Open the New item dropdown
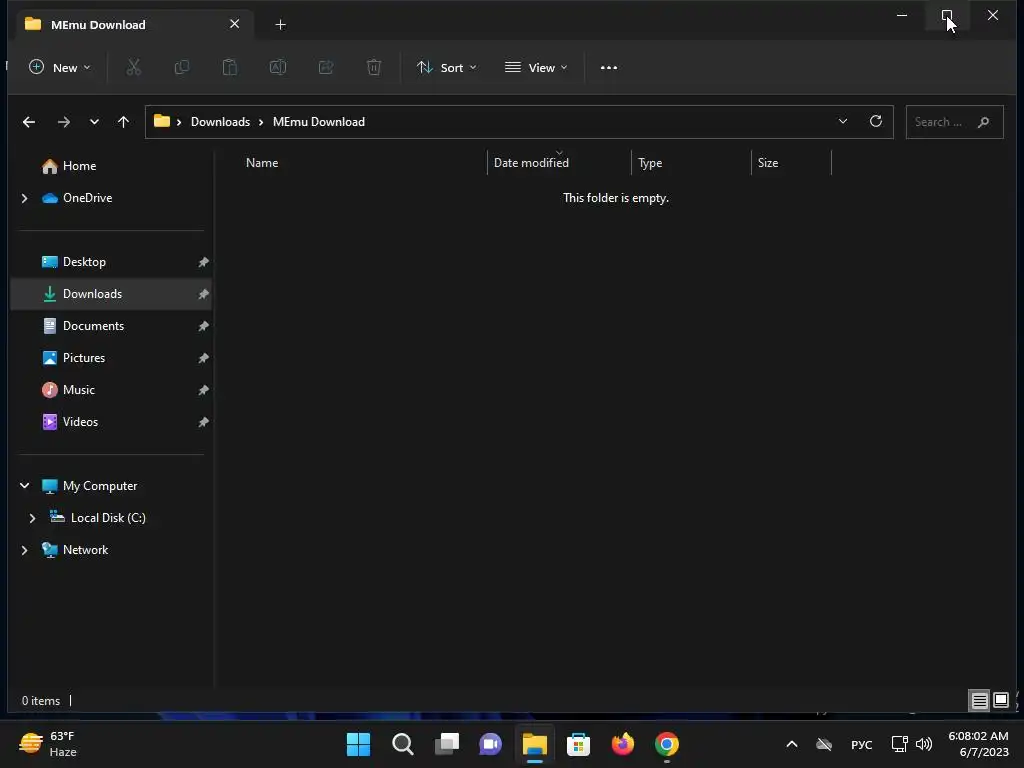 coord(59,67)
